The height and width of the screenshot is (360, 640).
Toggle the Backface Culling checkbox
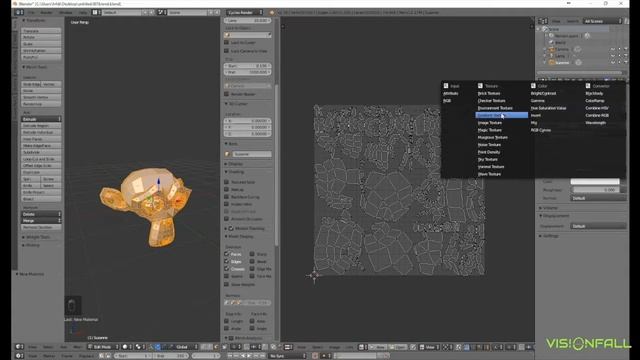tap(227, 197)
